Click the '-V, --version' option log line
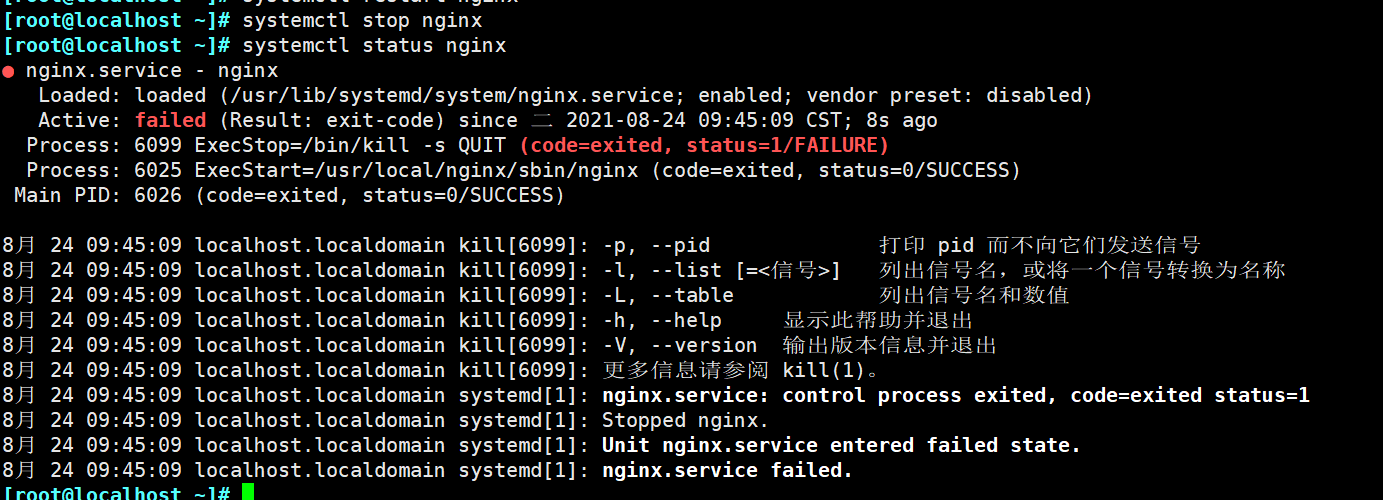Image resolution: width=1383 pixels, height=500 pixels. tap(500, 346)
